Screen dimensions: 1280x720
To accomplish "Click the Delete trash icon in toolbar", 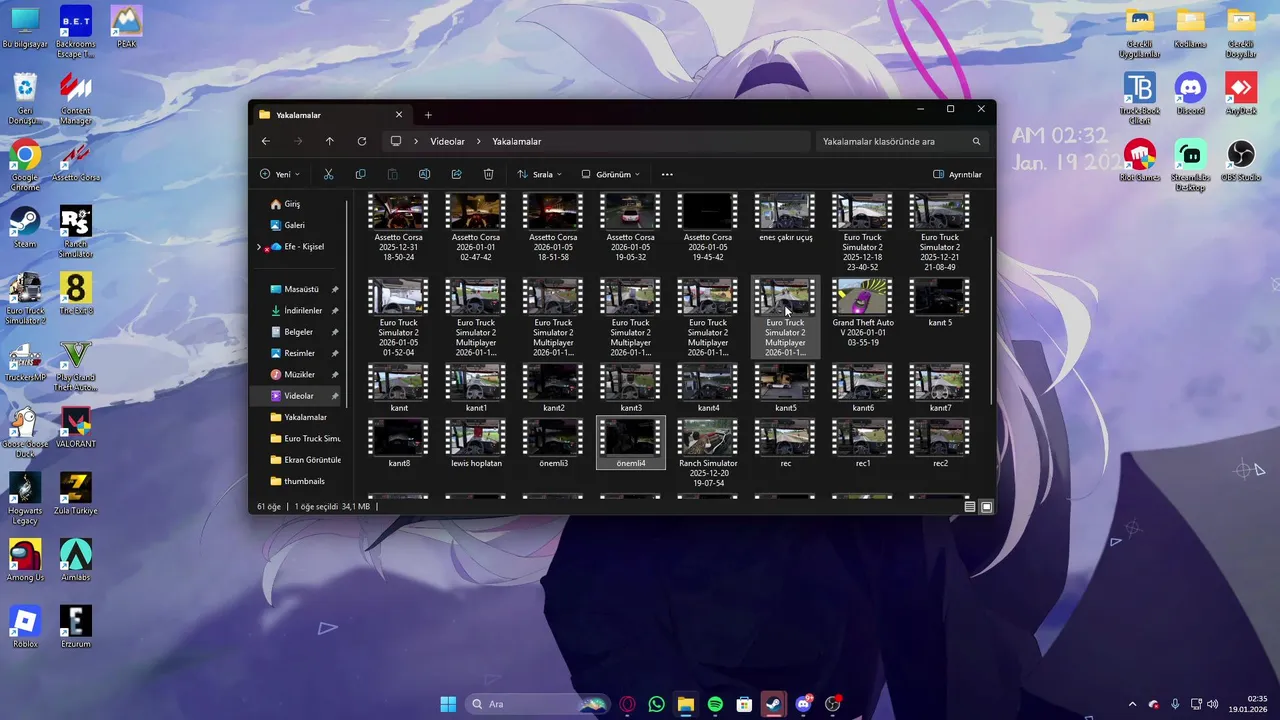I will (488, 174).
